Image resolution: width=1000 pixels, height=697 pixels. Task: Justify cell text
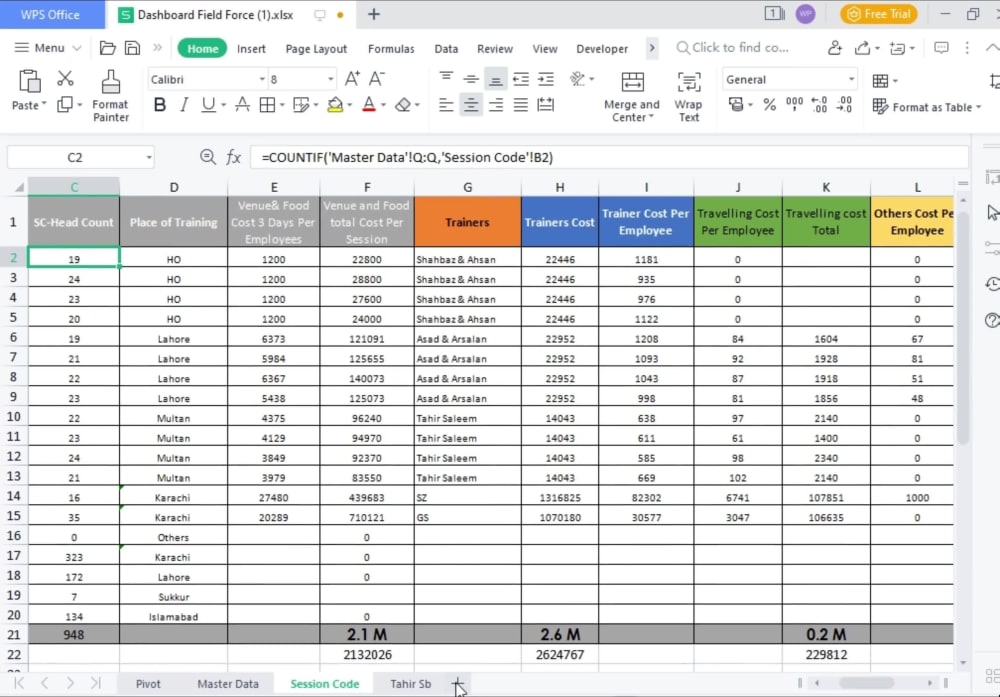520,105
